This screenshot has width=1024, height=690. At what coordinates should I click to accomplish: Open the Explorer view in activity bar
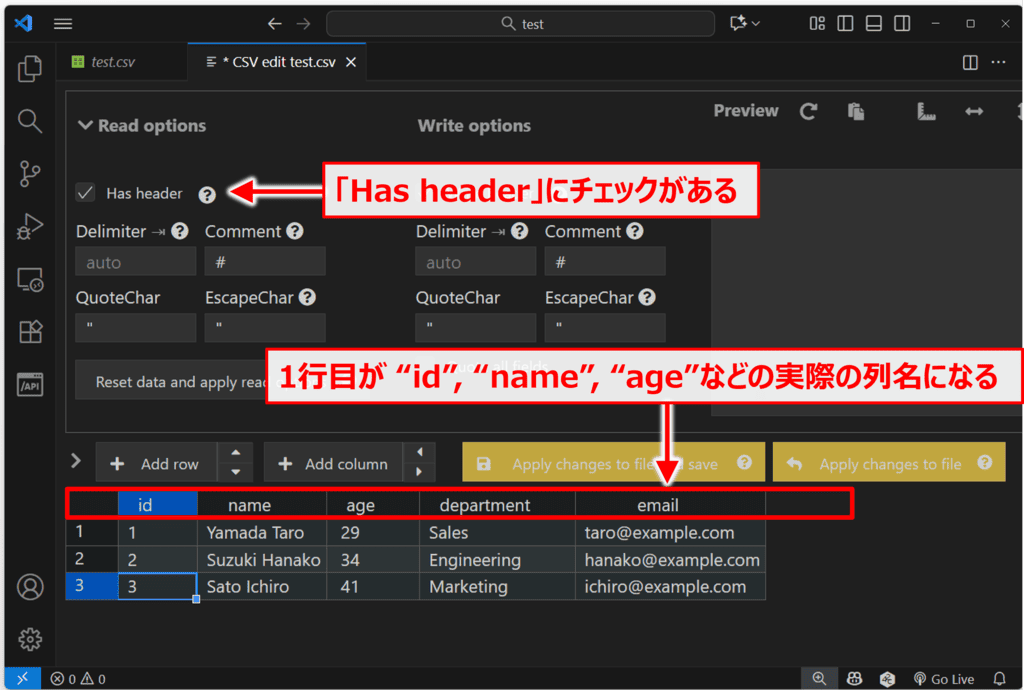coord(30,69)
